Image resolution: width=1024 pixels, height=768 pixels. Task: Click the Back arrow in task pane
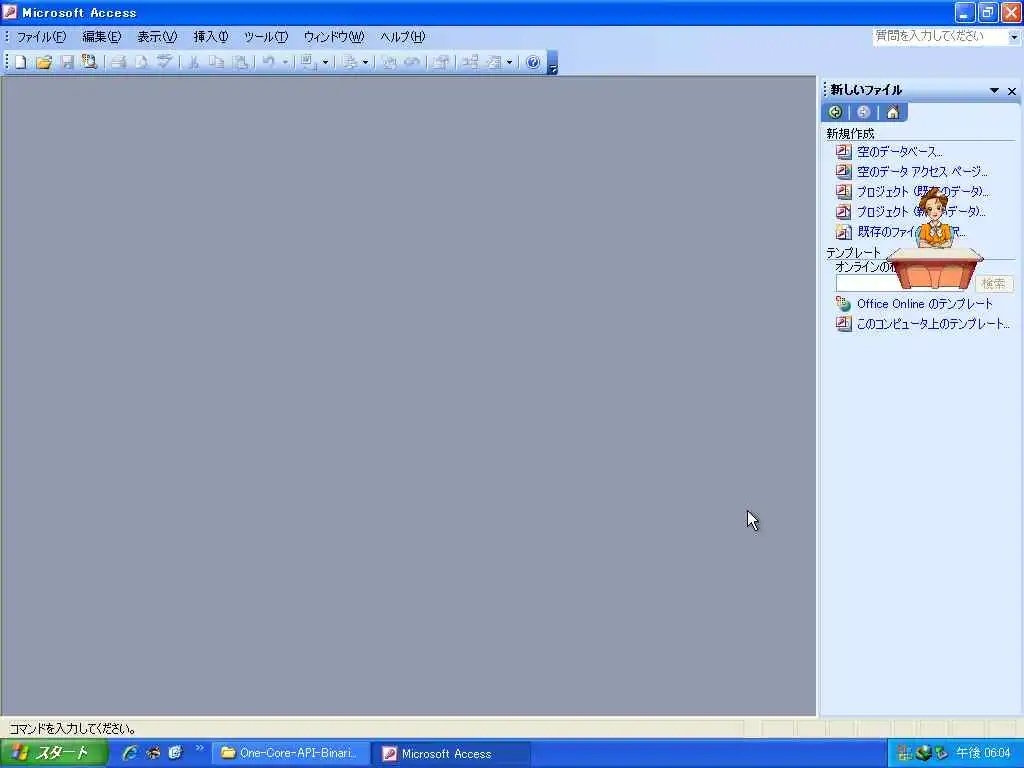(835, 112)
